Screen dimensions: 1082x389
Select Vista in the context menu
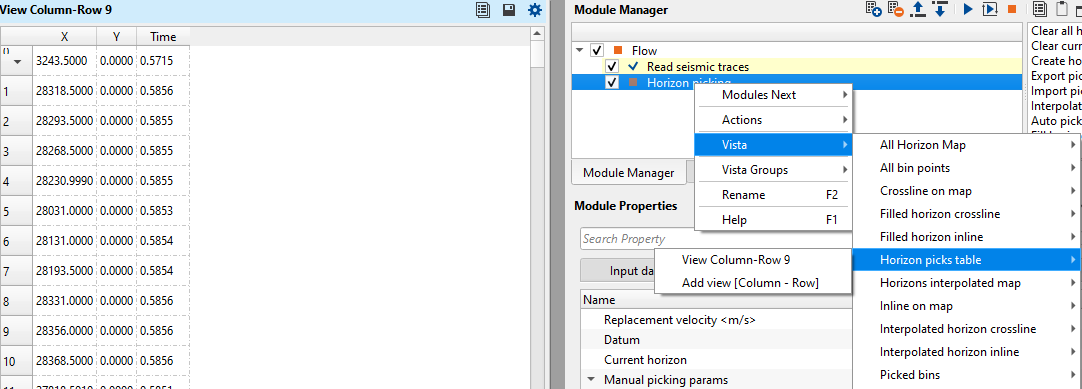pos(773,145)
